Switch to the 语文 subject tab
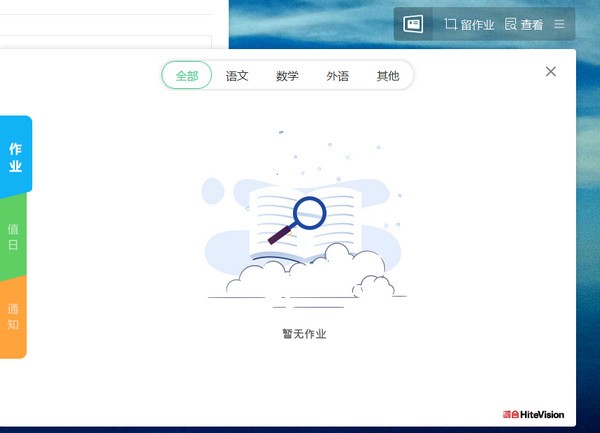The width and height of the screenshot is (600, 433). (x=237, y=76)
